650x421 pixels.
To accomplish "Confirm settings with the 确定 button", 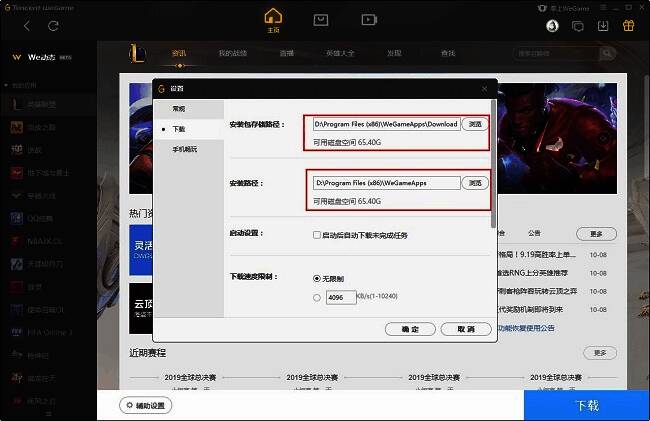I will tap(410, 328).
